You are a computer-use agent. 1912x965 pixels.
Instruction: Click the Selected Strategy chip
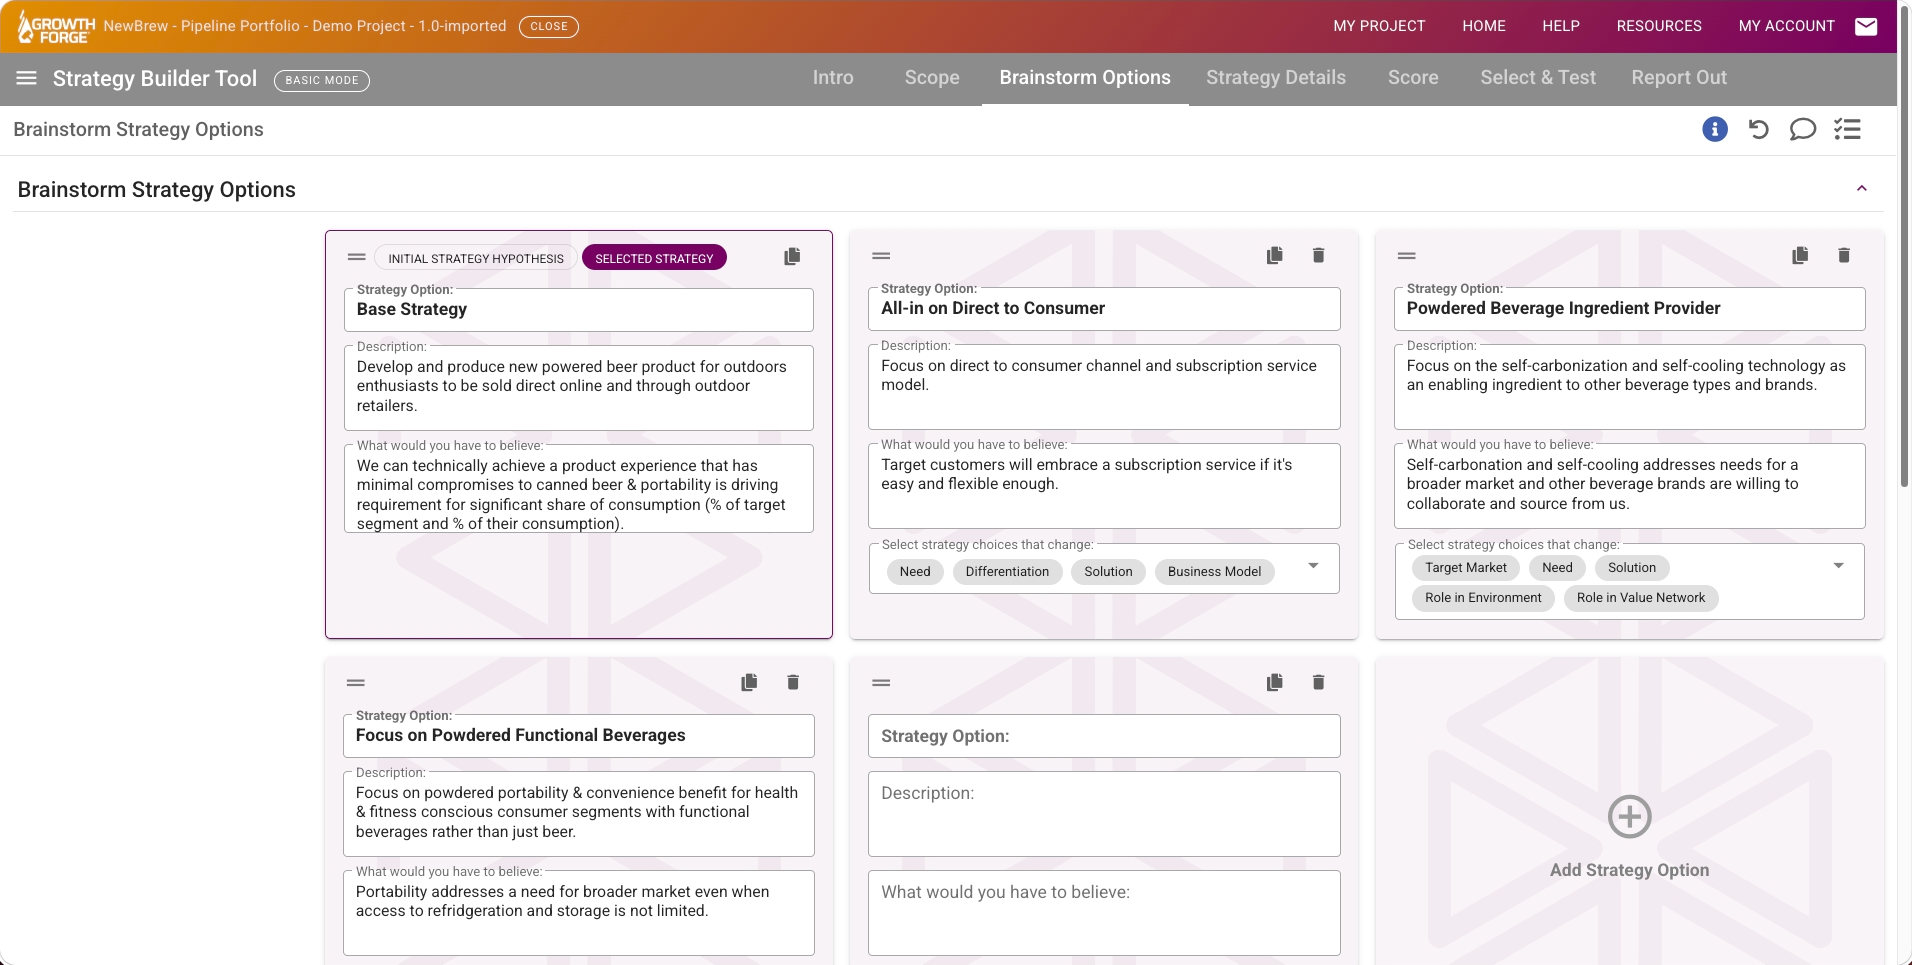(x=654, y=258)
